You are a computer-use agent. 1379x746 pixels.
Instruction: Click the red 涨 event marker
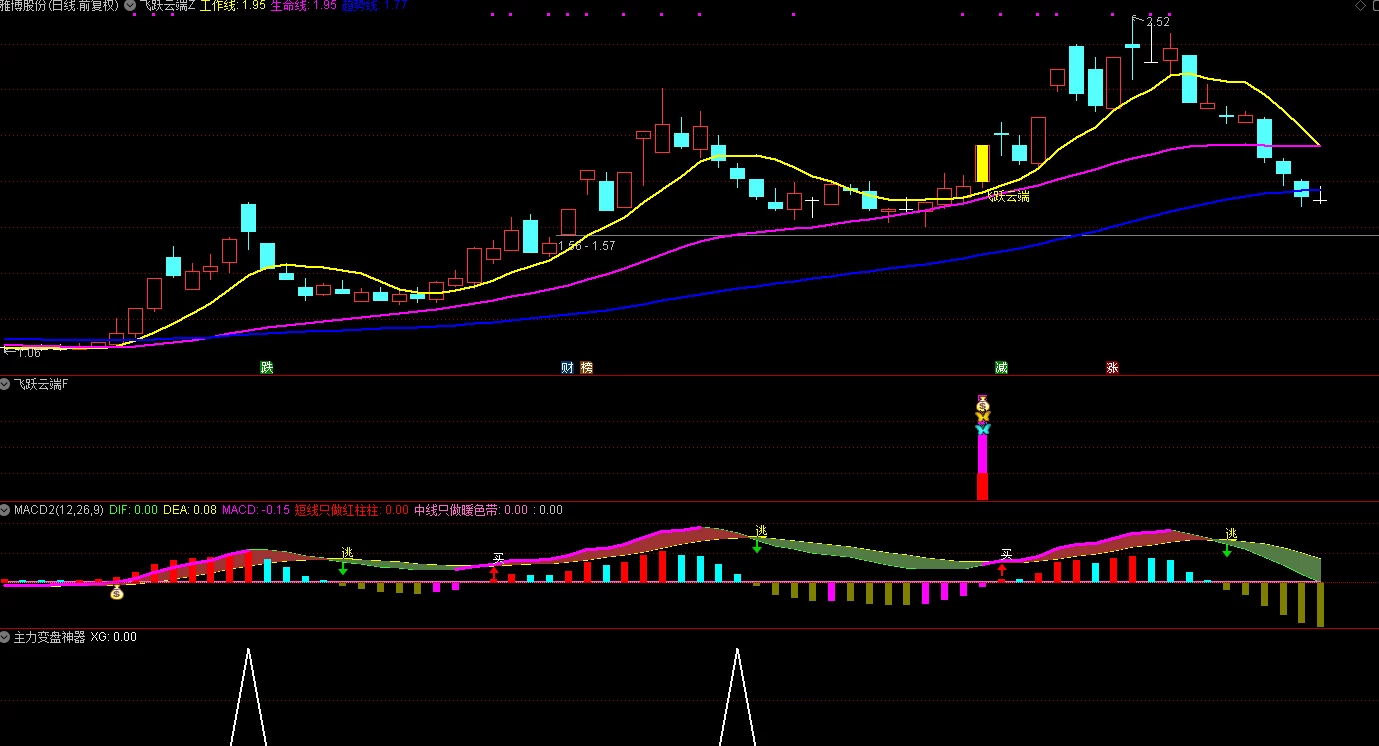coord(1112,368)
